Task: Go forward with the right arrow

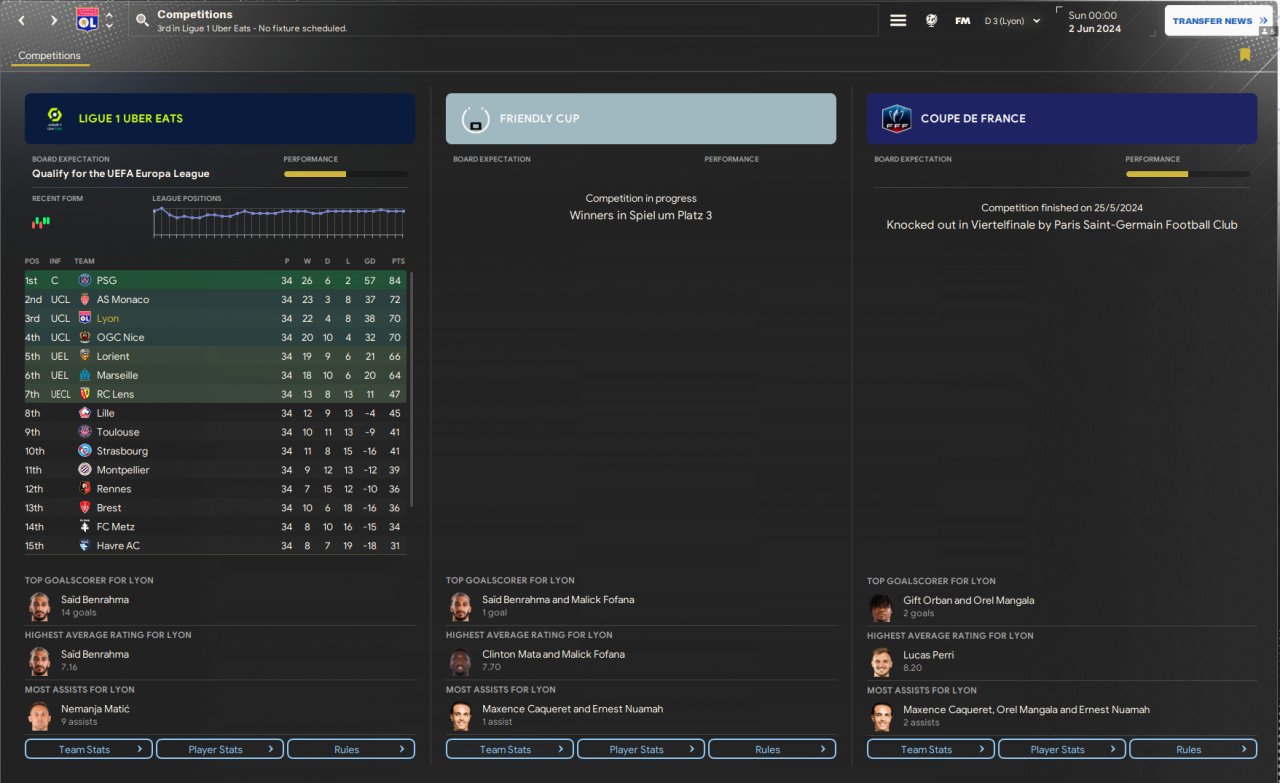Action: pos(54,20)
